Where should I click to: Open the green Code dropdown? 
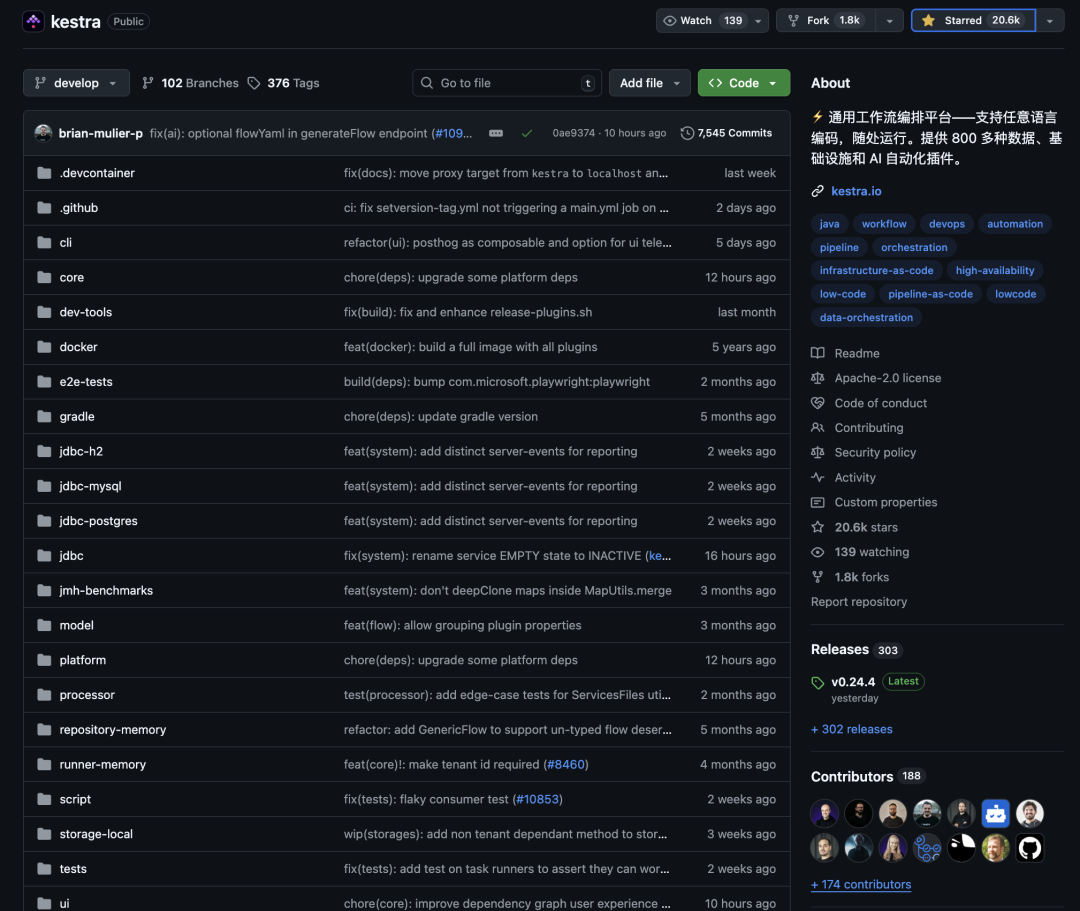tap(744, 83)
